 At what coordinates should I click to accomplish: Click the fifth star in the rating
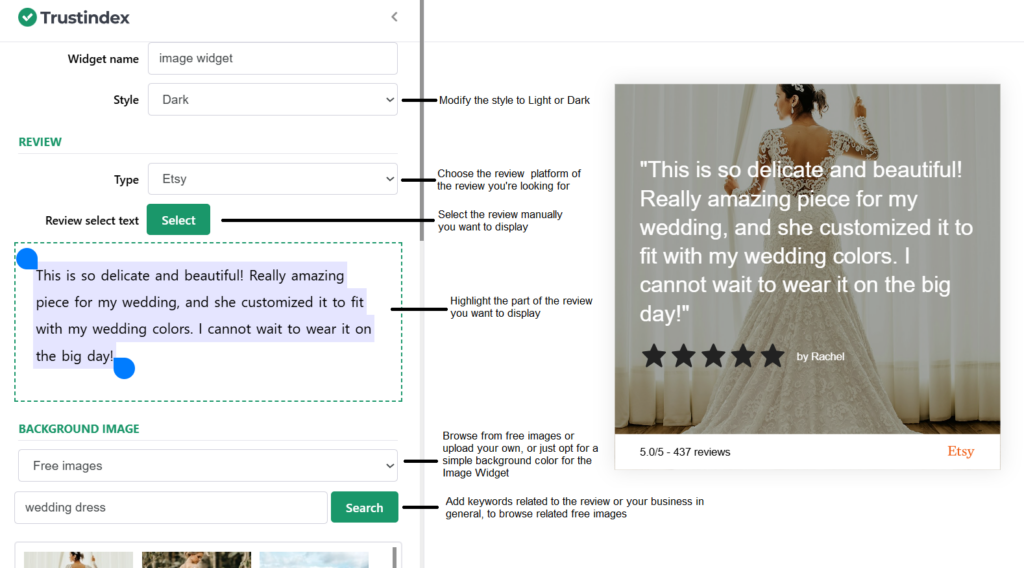click(x=772, y=356)
